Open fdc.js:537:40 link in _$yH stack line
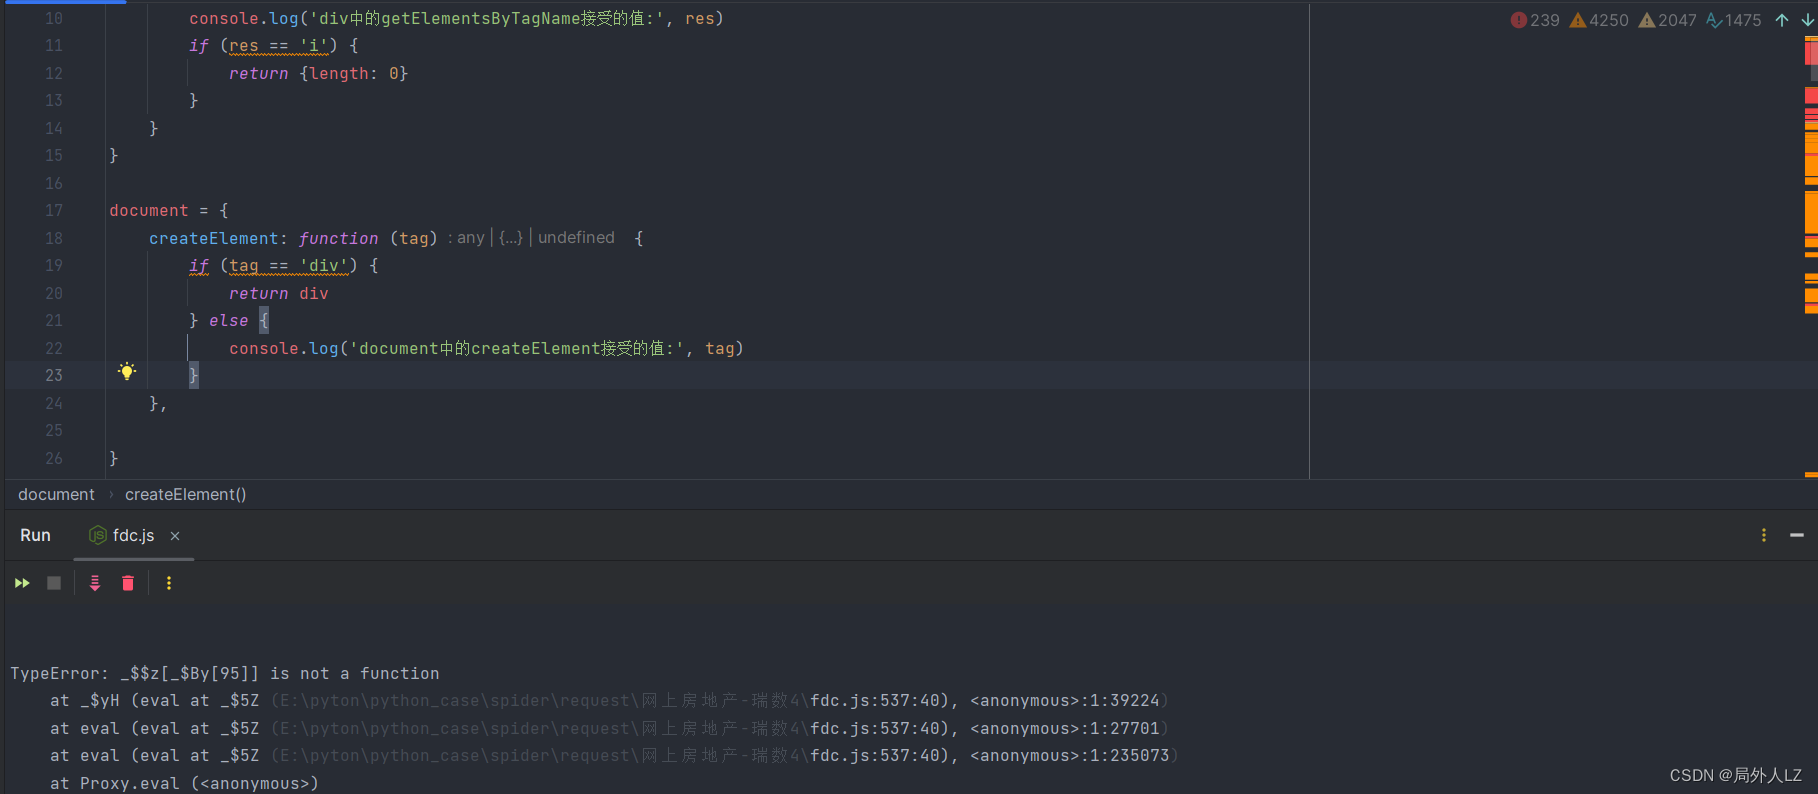This screenshot has height=794, width=1818. [879, 701]
